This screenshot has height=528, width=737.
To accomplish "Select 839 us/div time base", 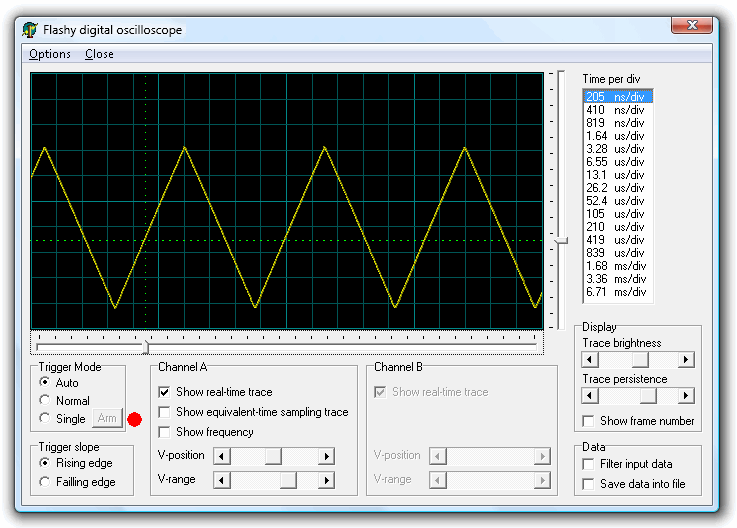I will (618, 253).
